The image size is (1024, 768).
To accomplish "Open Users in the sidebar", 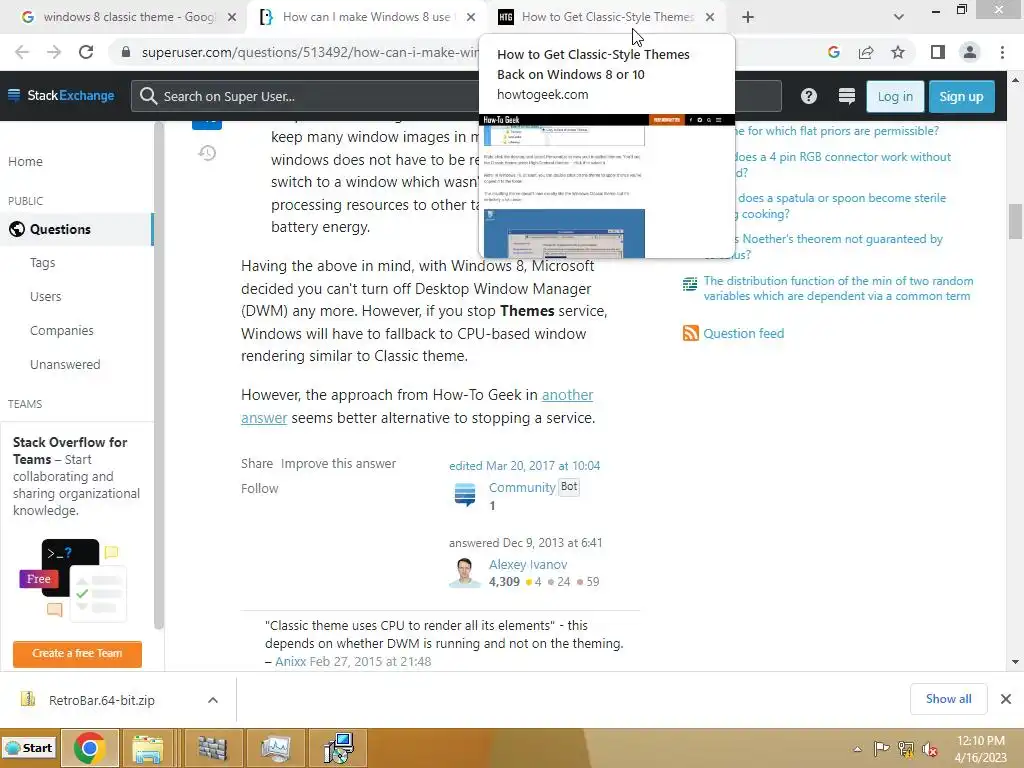I will (x=46, y=296).
